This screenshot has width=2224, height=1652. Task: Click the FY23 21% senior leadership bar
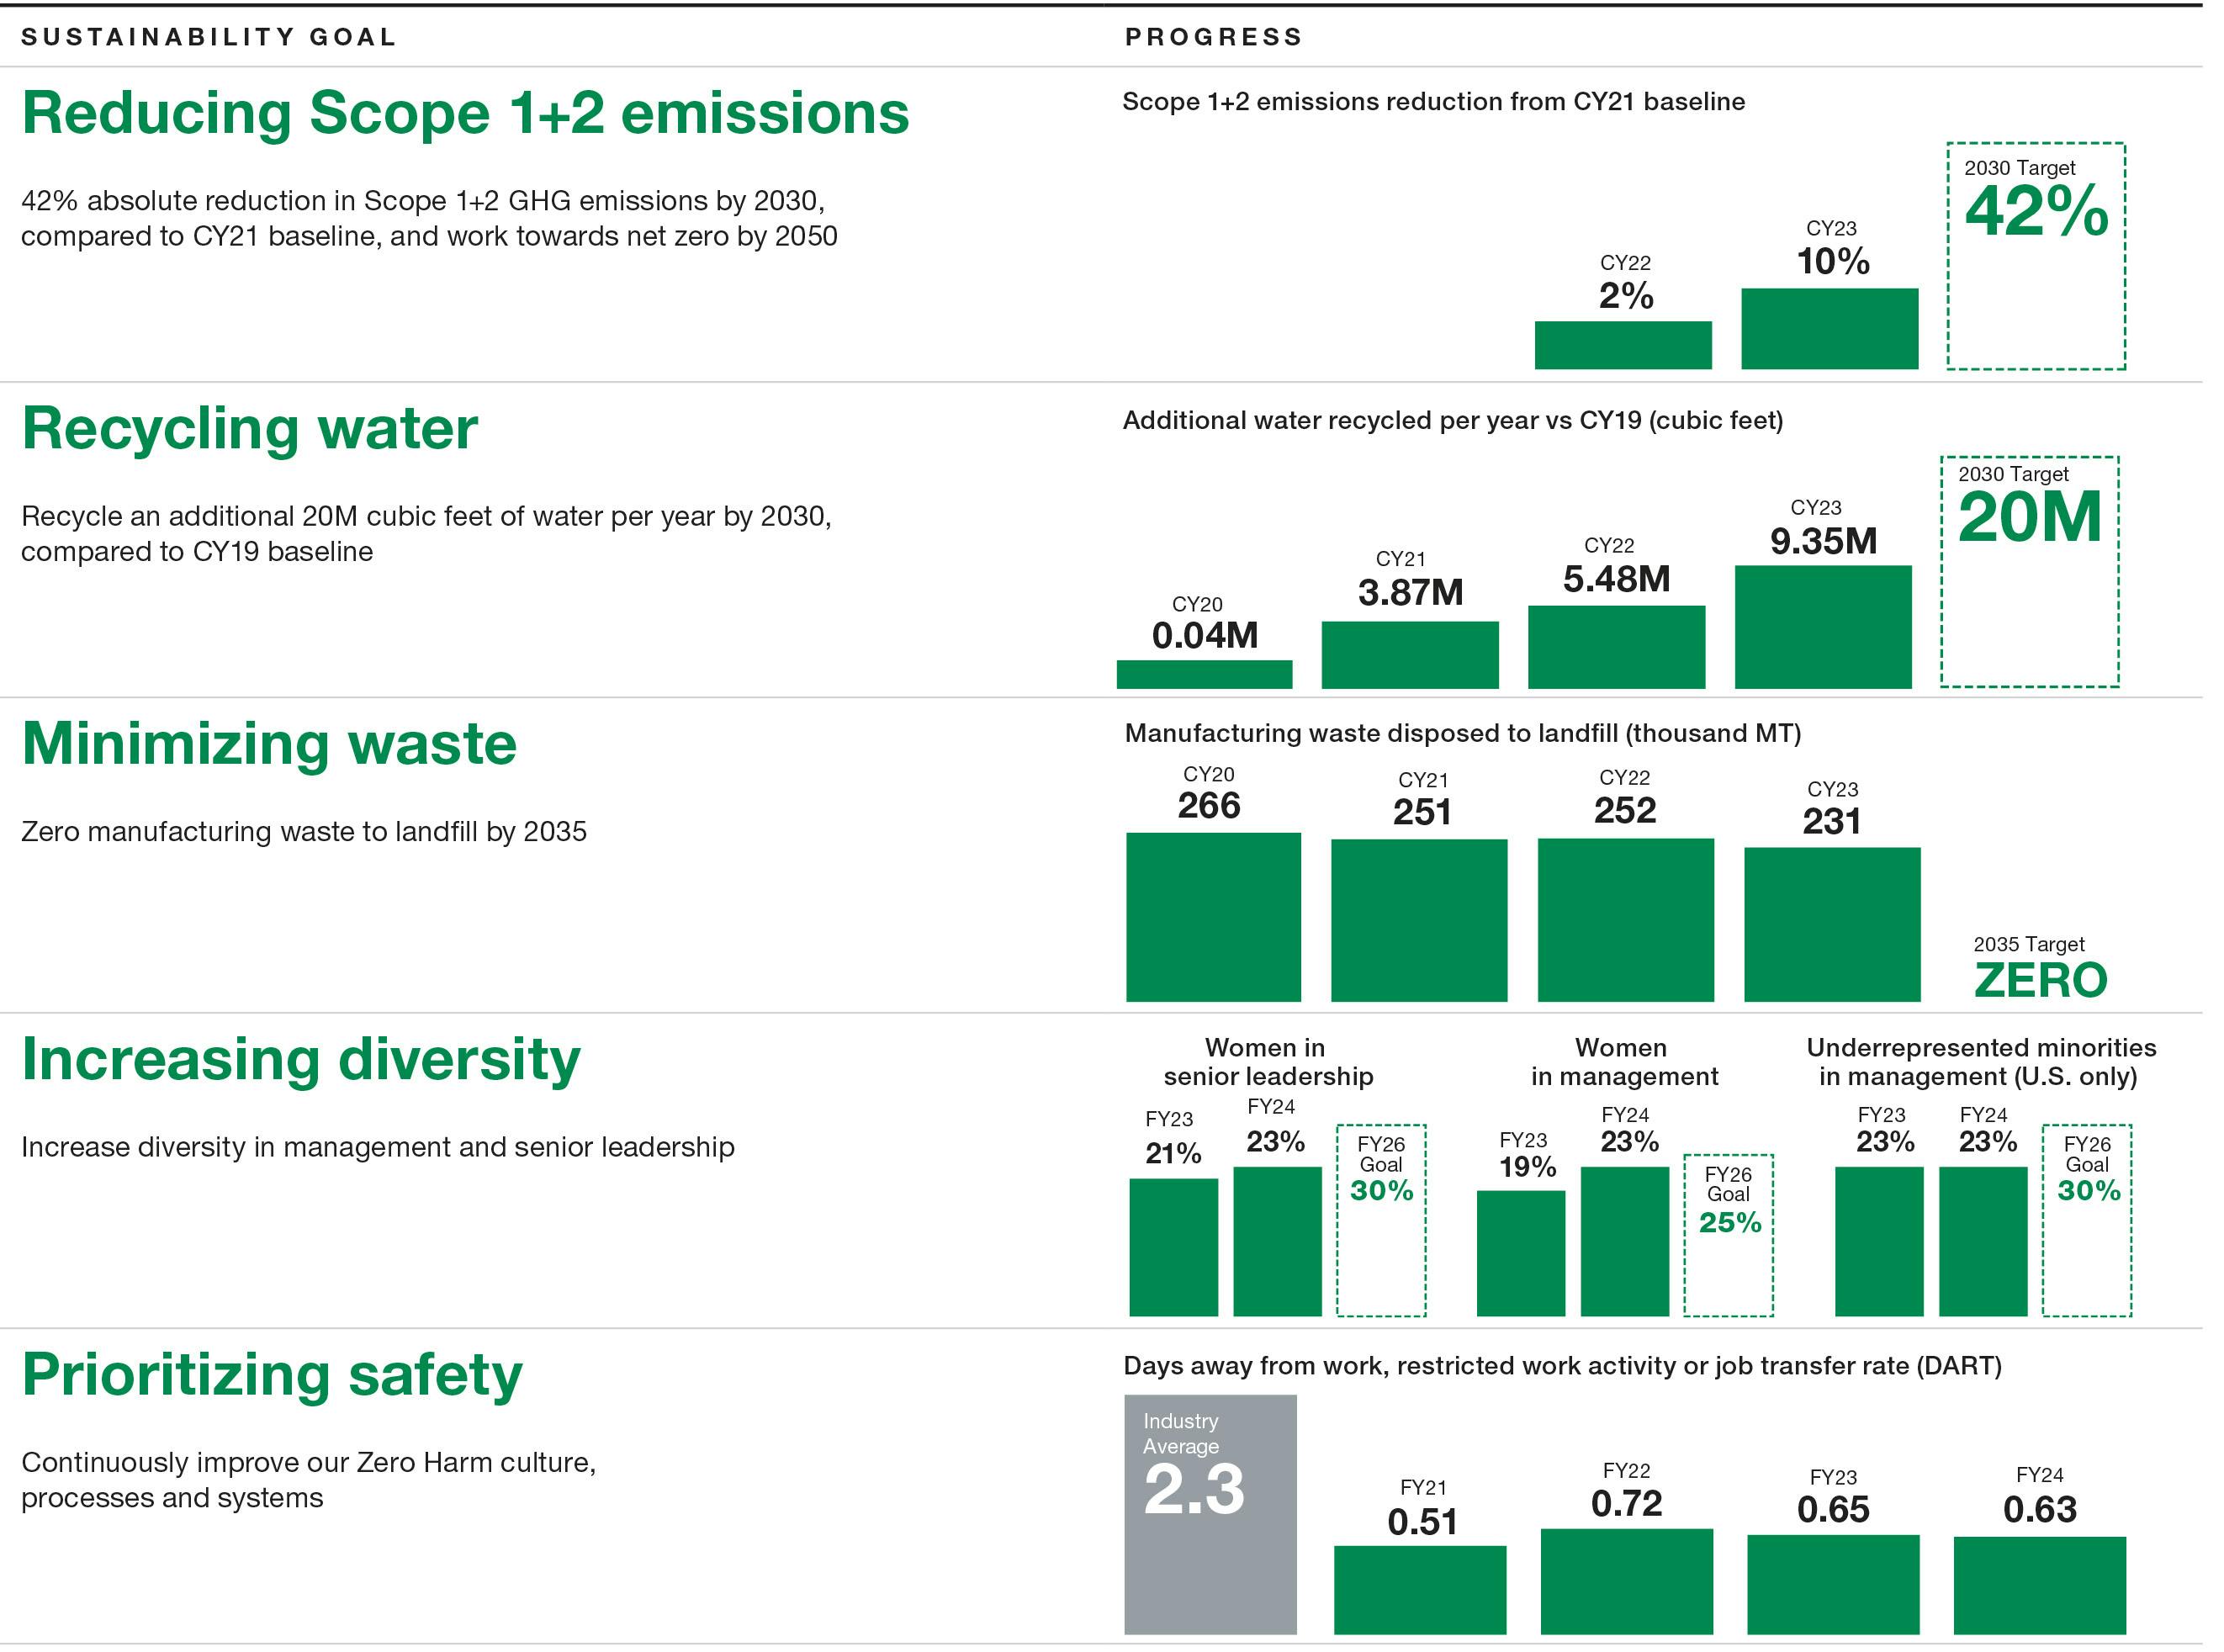pyautogui.click(x=1174, y=1247)
